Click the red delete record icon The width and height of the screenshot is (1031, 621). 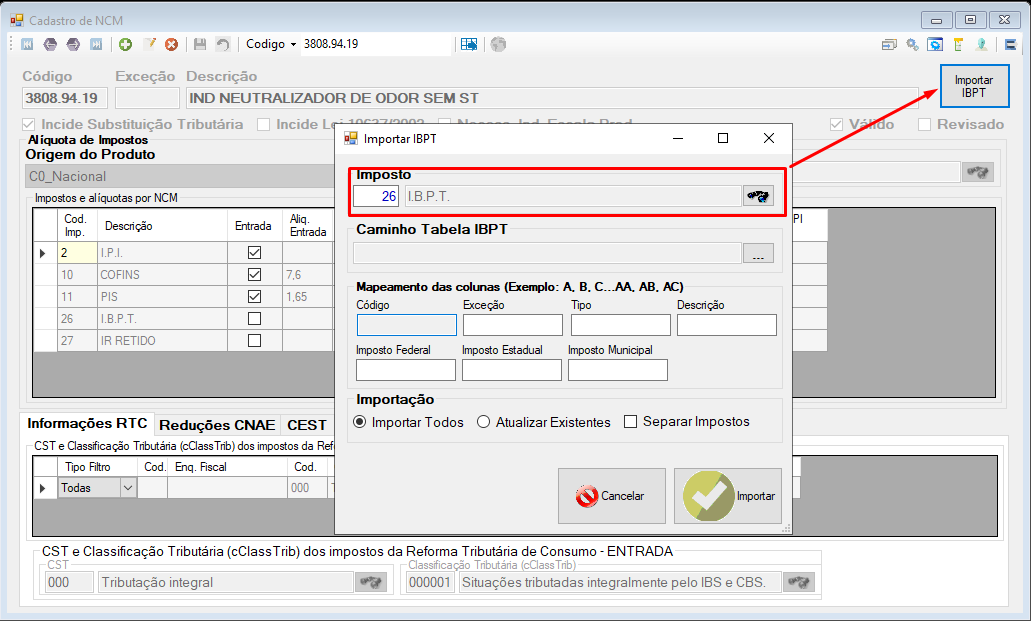click(x=171, y=44)
